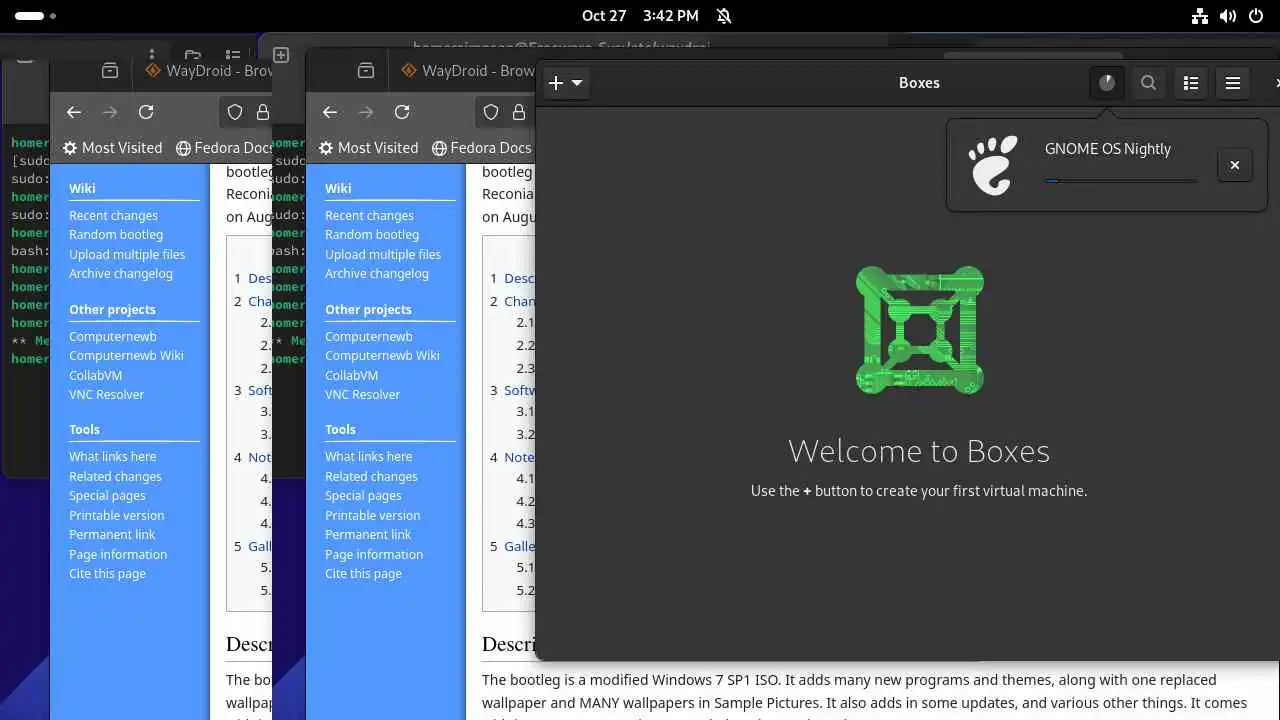Click the do-not-disturb bell icon
This screenshot has width=1280, height=720.
[724, 16]
